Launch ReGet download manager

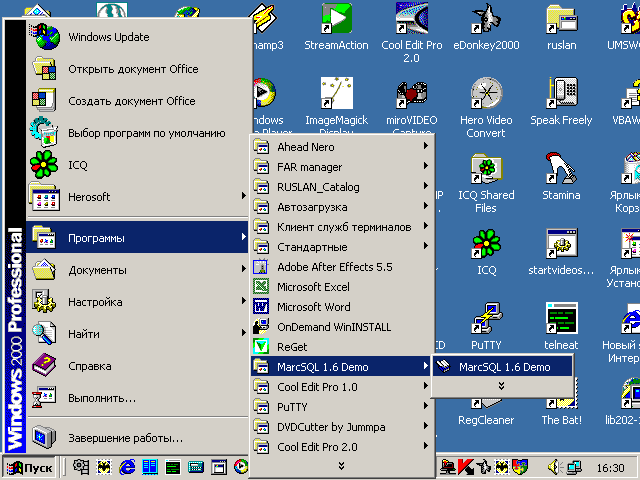(x=341, y=347)
